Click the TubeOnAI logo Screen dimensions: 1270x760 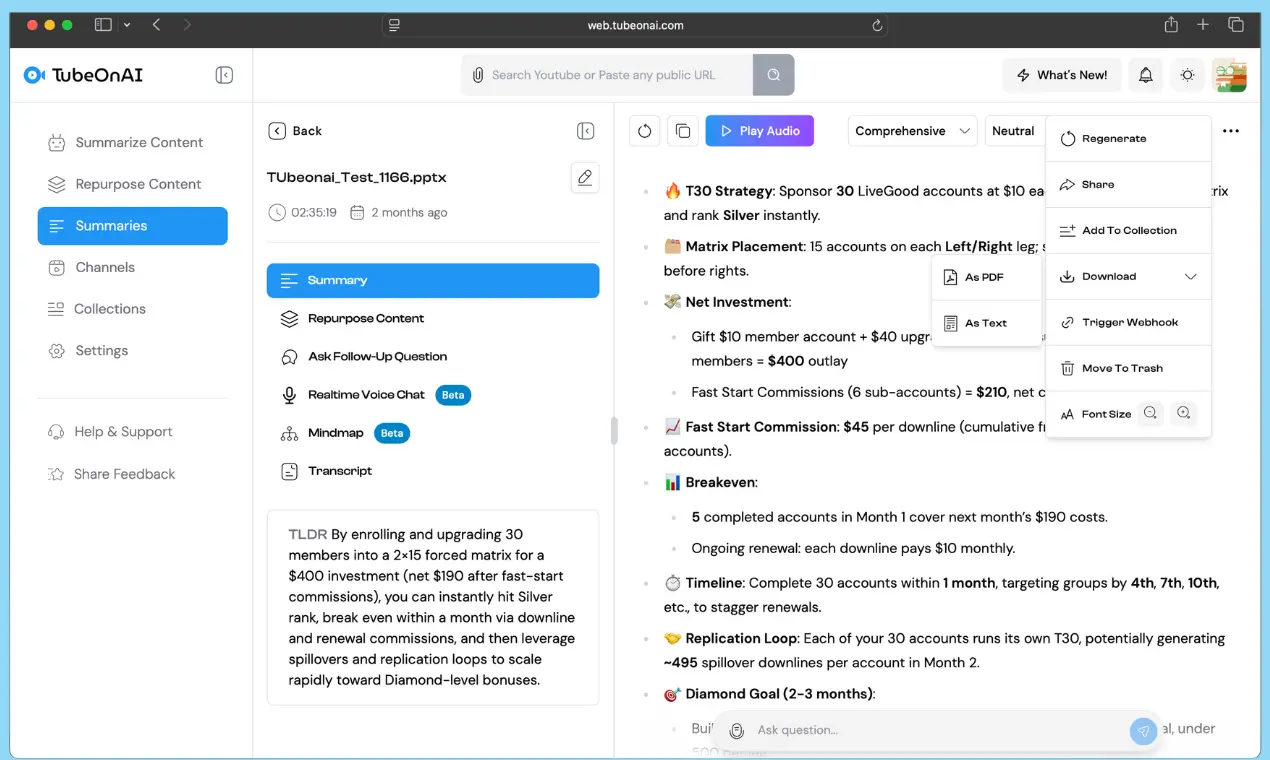click(x=83, y=75)
